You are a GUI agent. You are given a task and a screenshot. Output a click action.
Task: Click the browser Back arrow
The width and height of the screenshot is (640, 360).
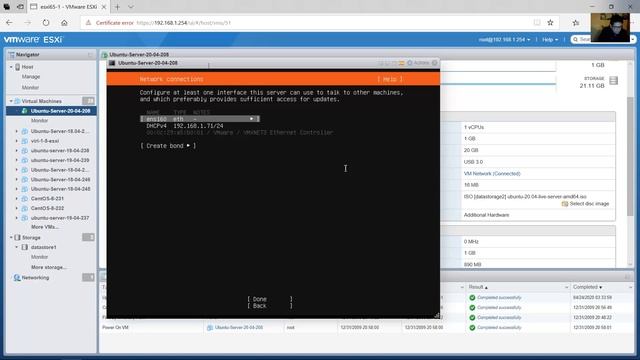(9, 23)
